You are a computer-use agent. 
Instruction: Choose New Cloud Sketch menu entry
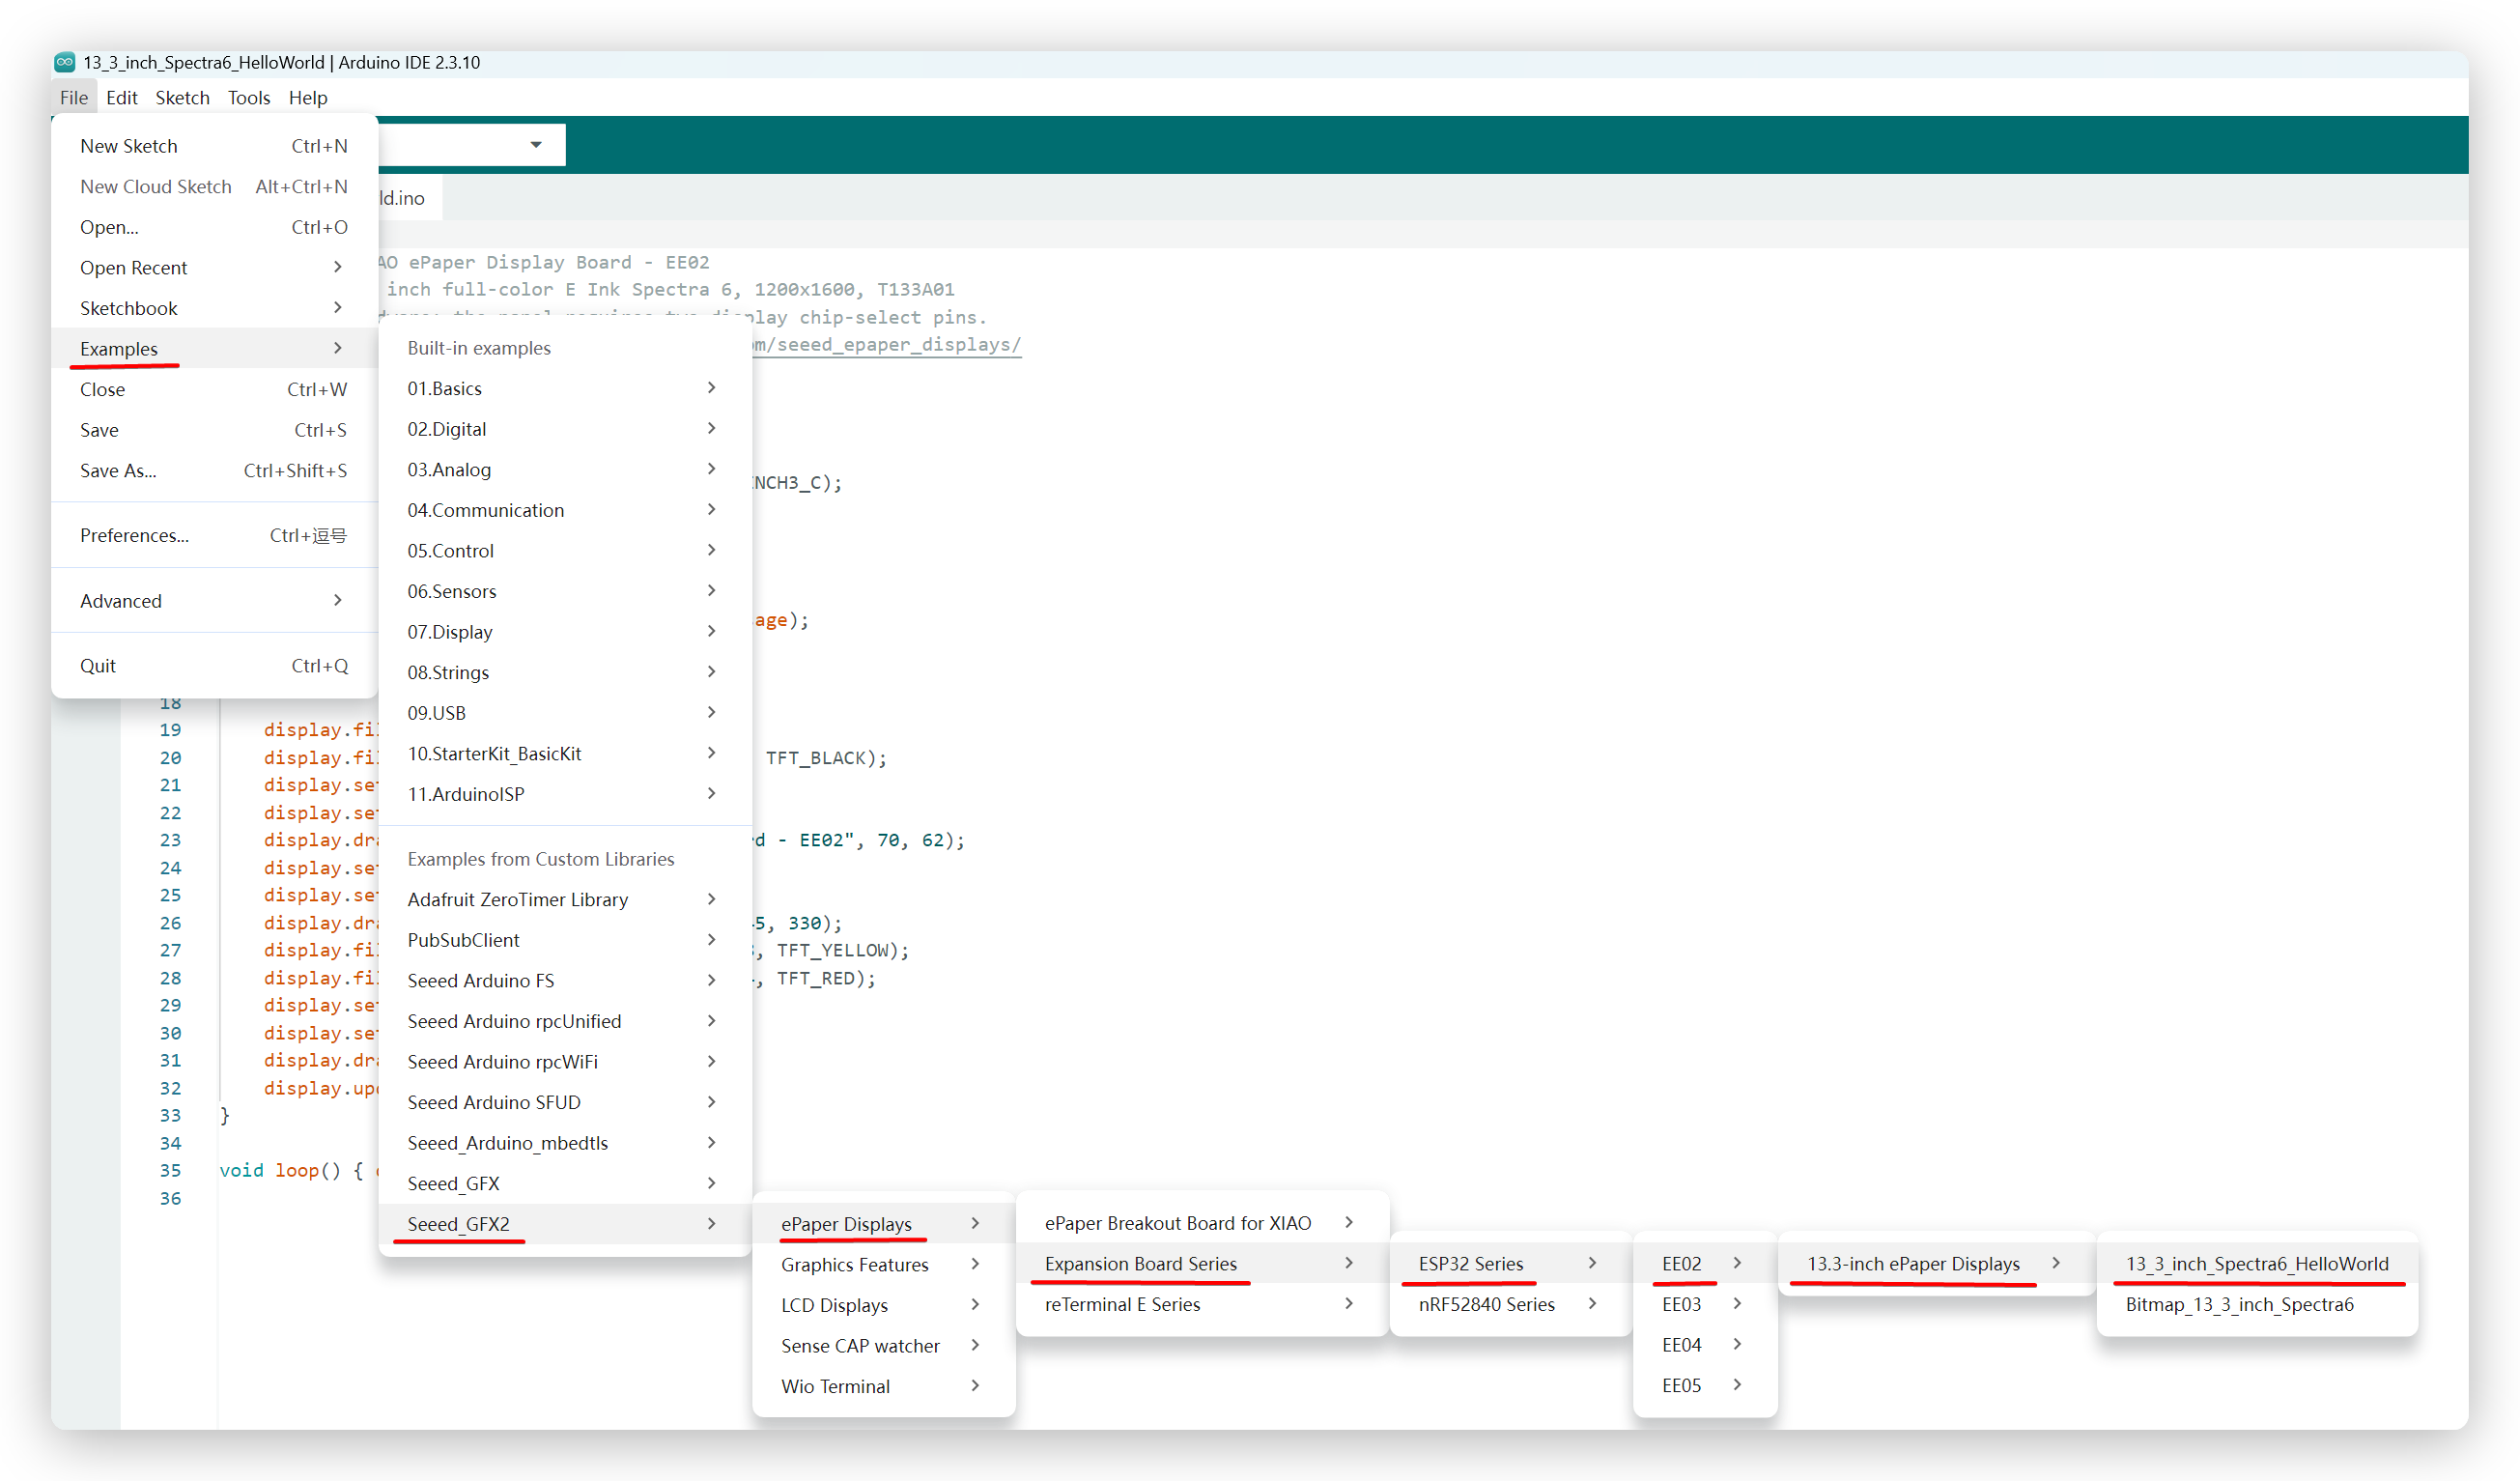tap(214, 186)
